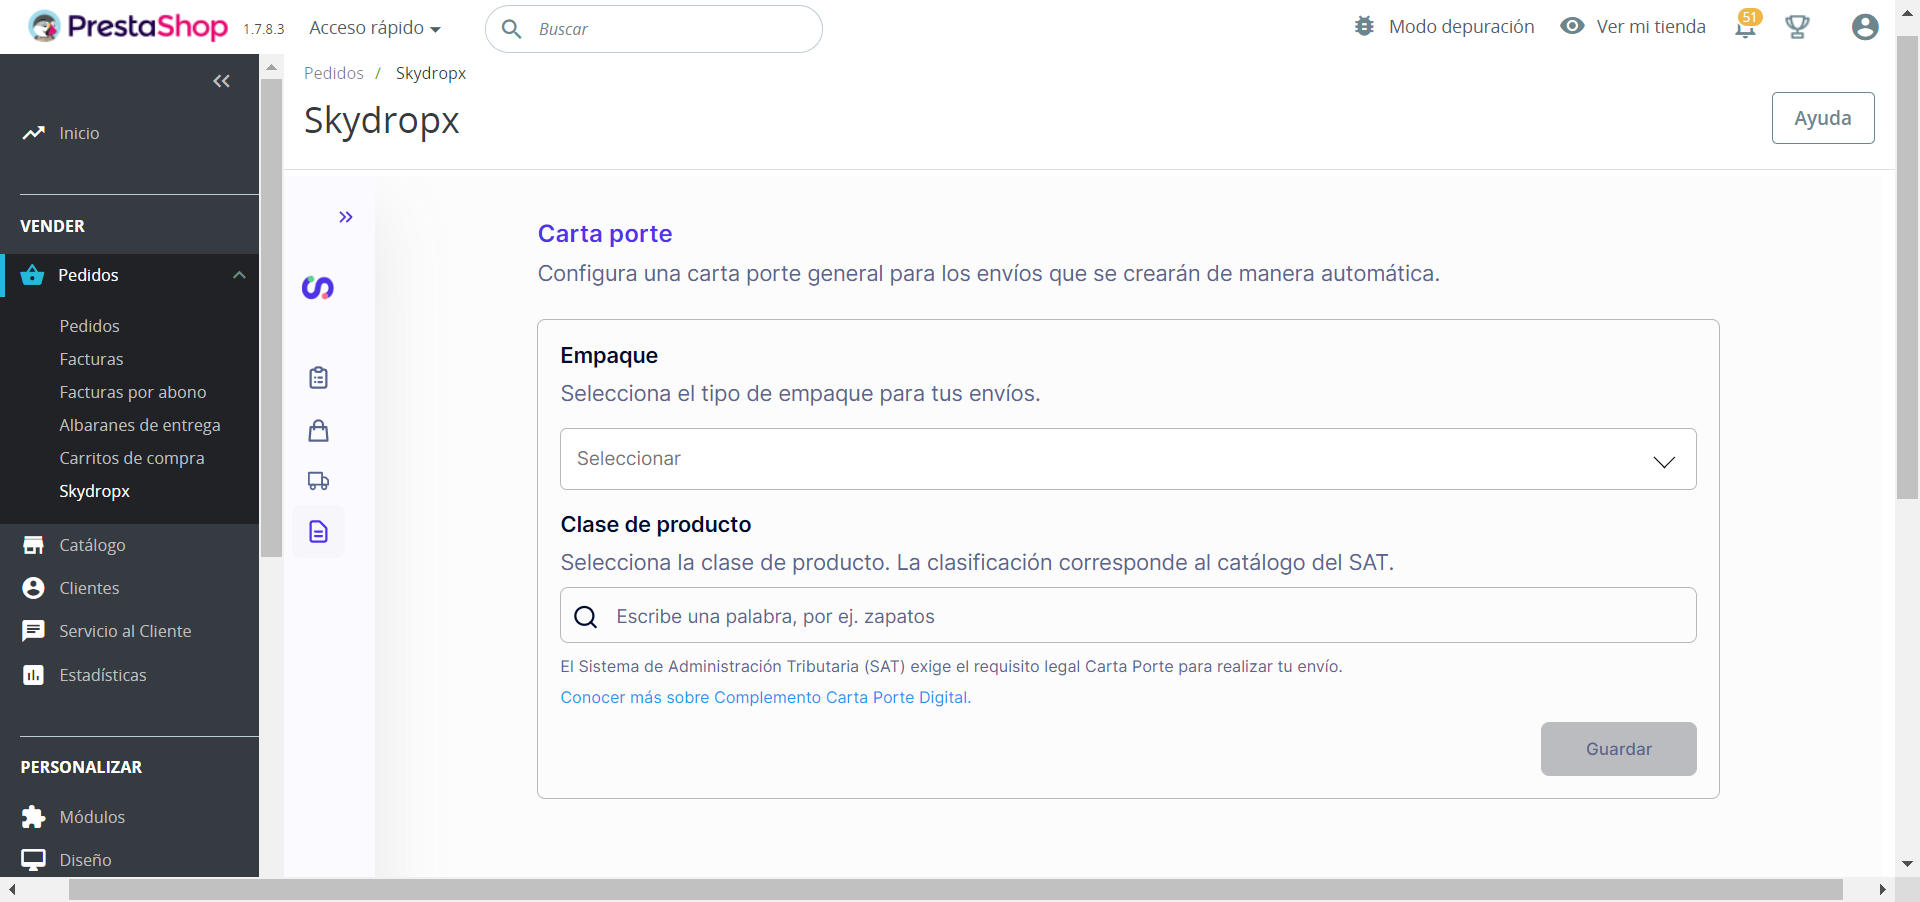Click the Servicio al Cliente chat icon
1920x902 pixels.
point(33,631)
